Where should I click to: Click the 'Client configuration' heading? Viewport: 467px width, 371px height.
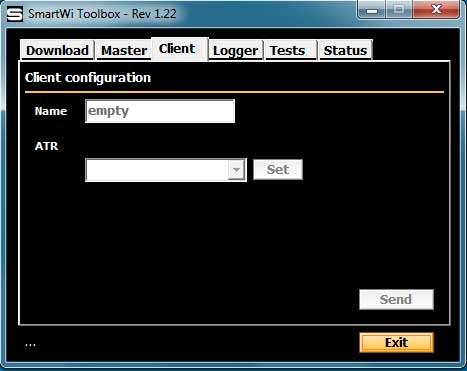(x=88, y=78)
